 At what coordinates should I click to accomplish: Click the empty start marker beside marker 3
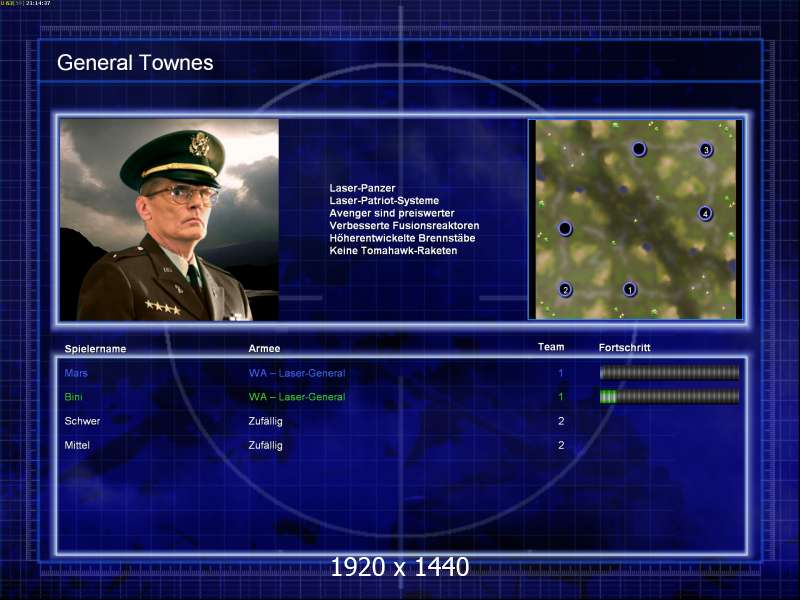[639, 149]
